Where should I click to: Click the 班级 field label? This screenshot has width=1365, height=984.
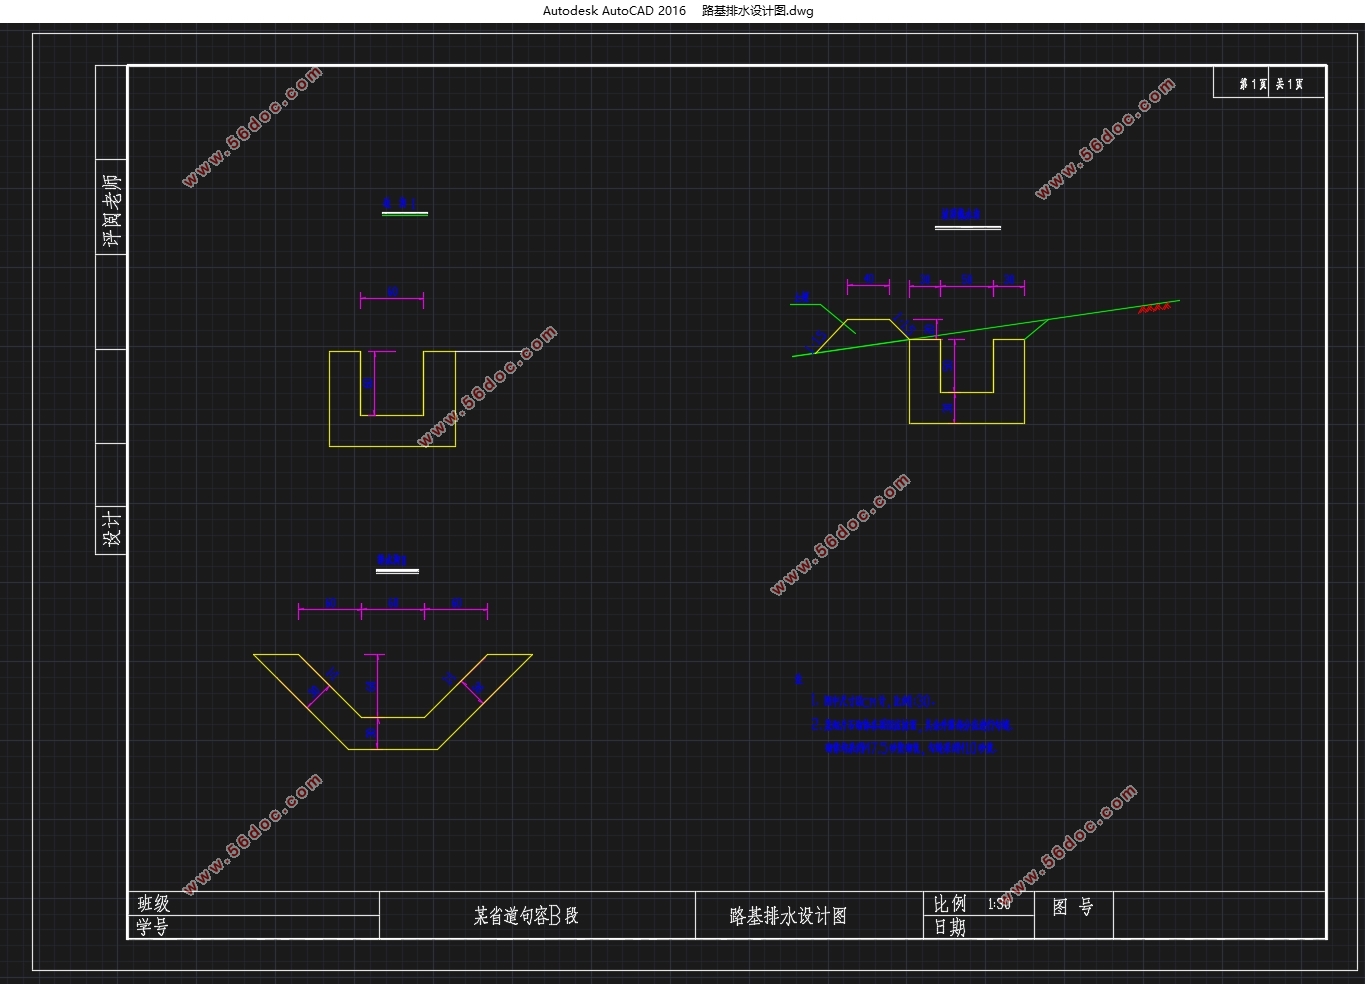(x=154, y=903)
